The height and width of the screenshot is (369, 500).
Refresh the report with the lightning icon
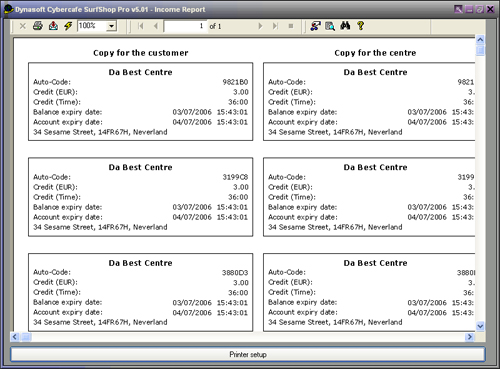click(68, 26)
